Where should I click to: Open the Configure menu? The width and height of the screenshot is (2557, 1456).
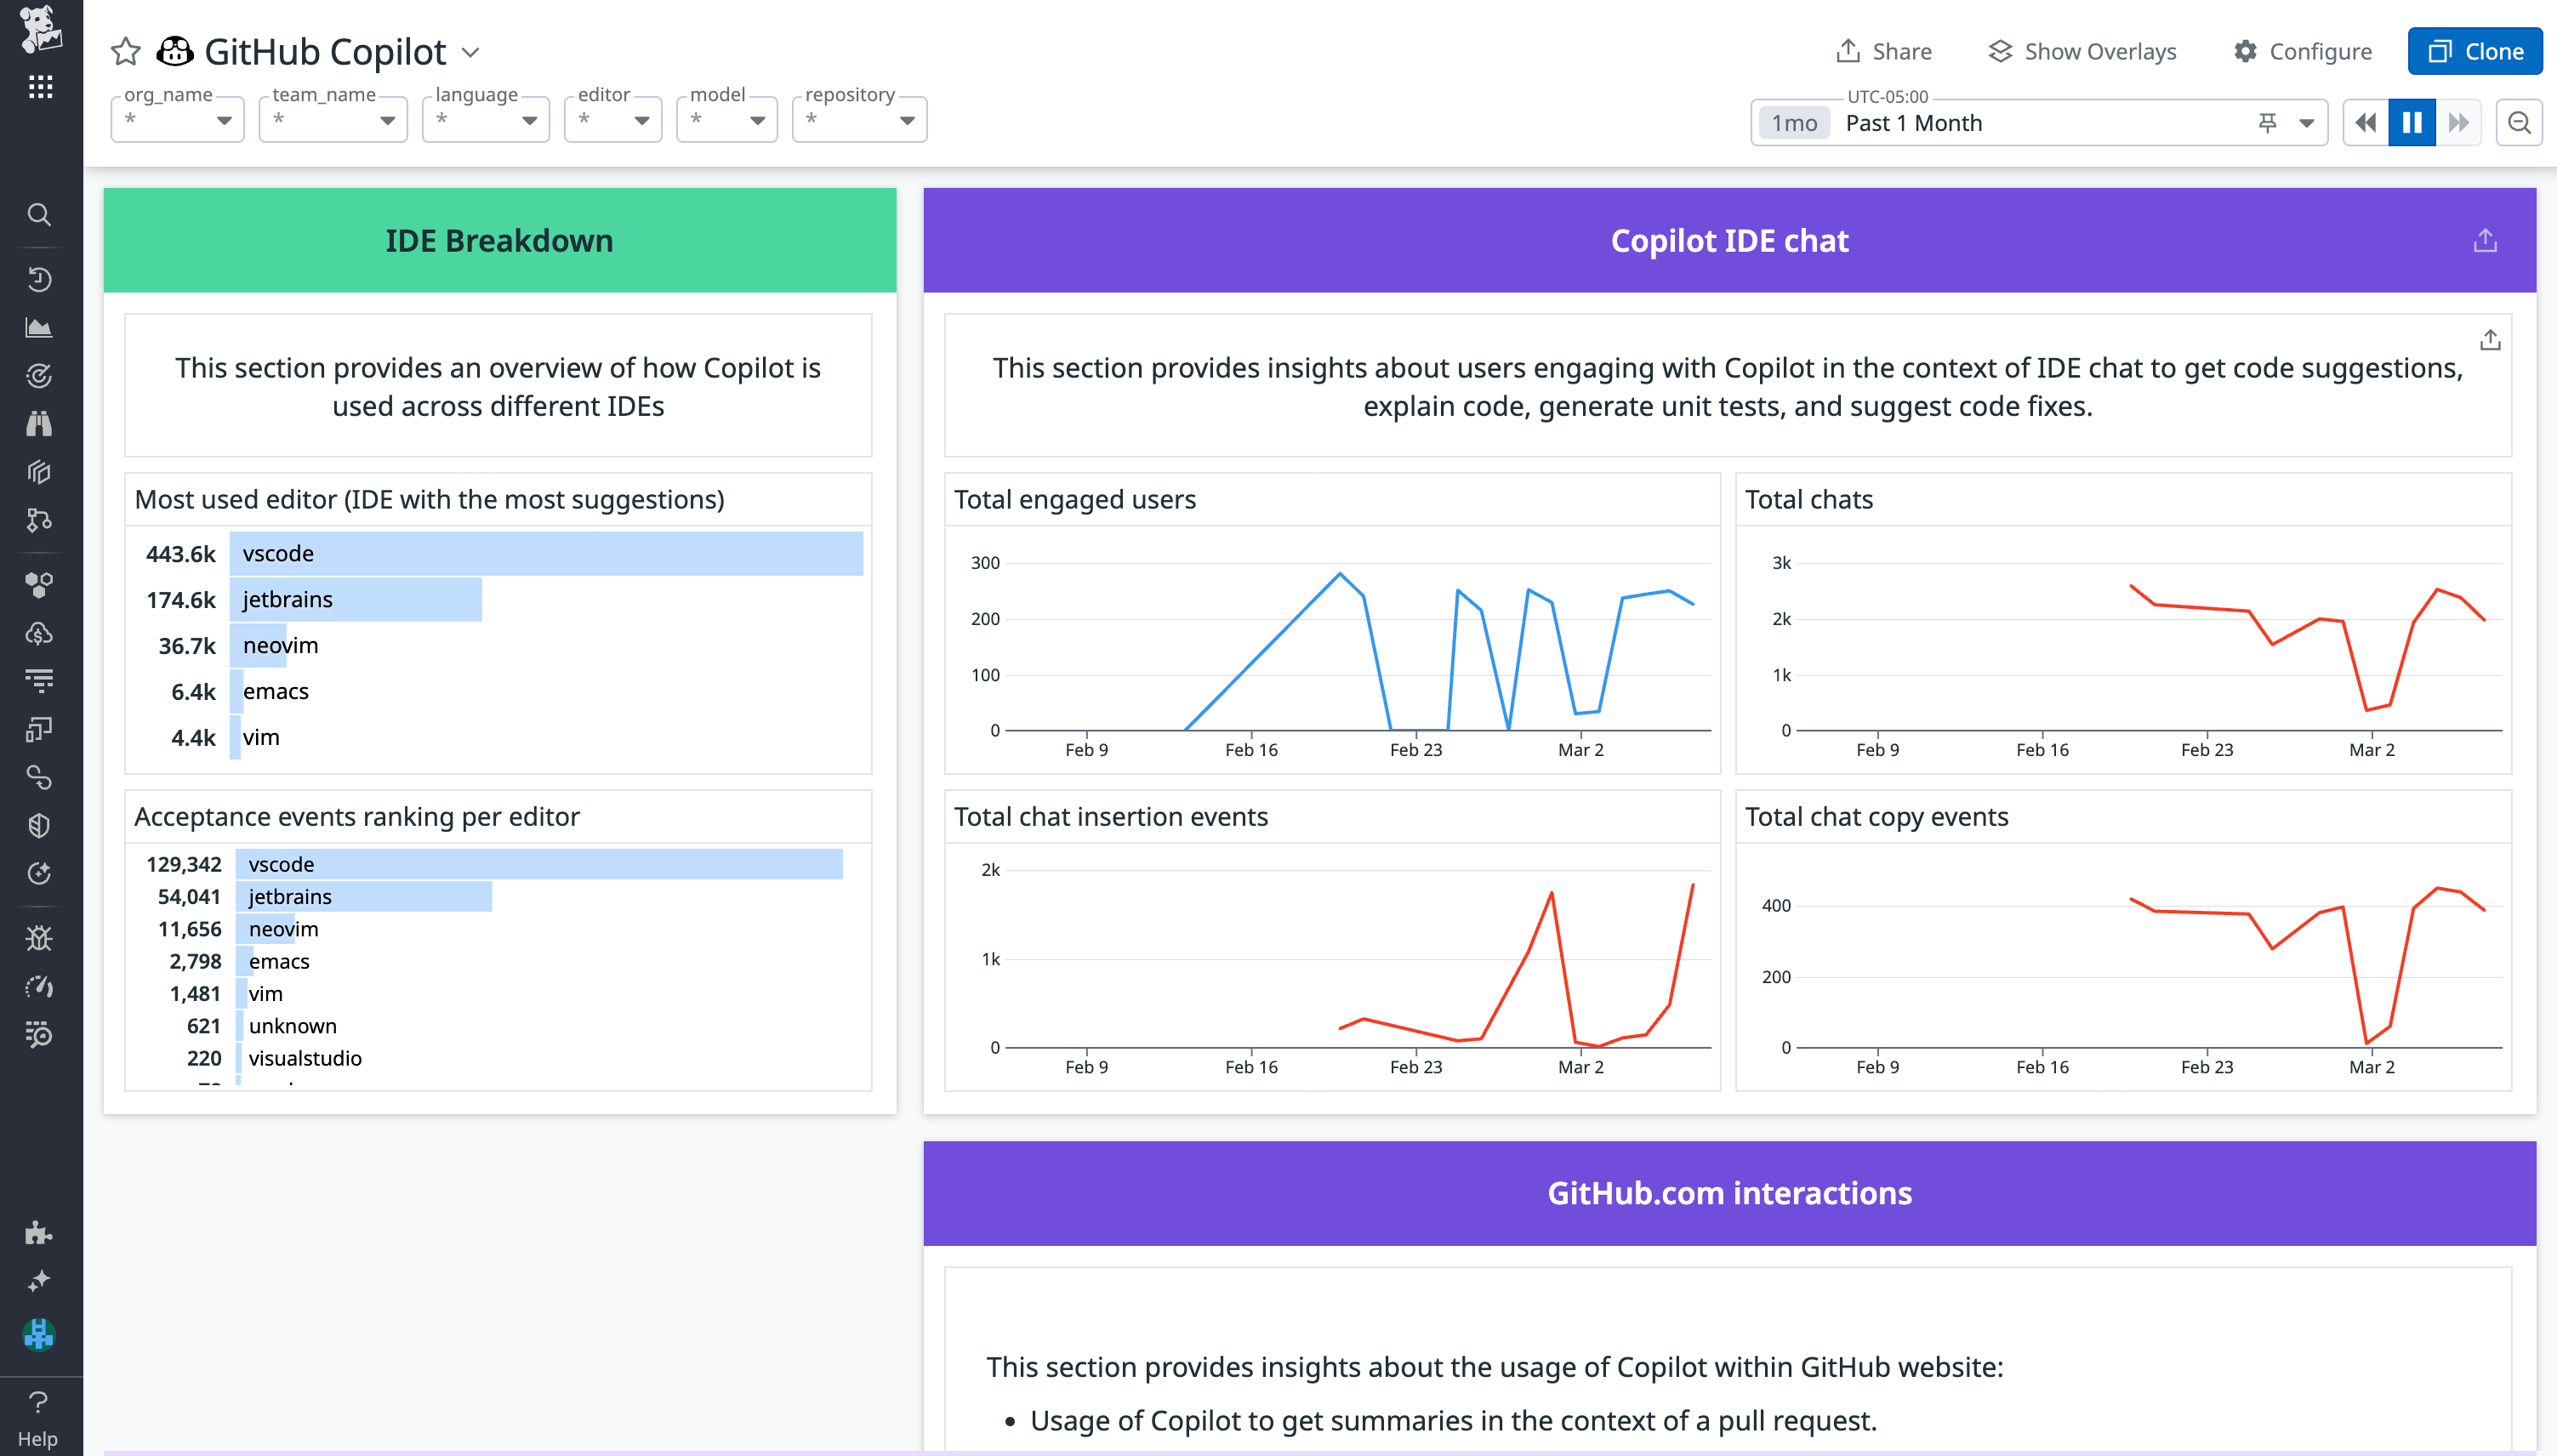(x=2302, y=51)
